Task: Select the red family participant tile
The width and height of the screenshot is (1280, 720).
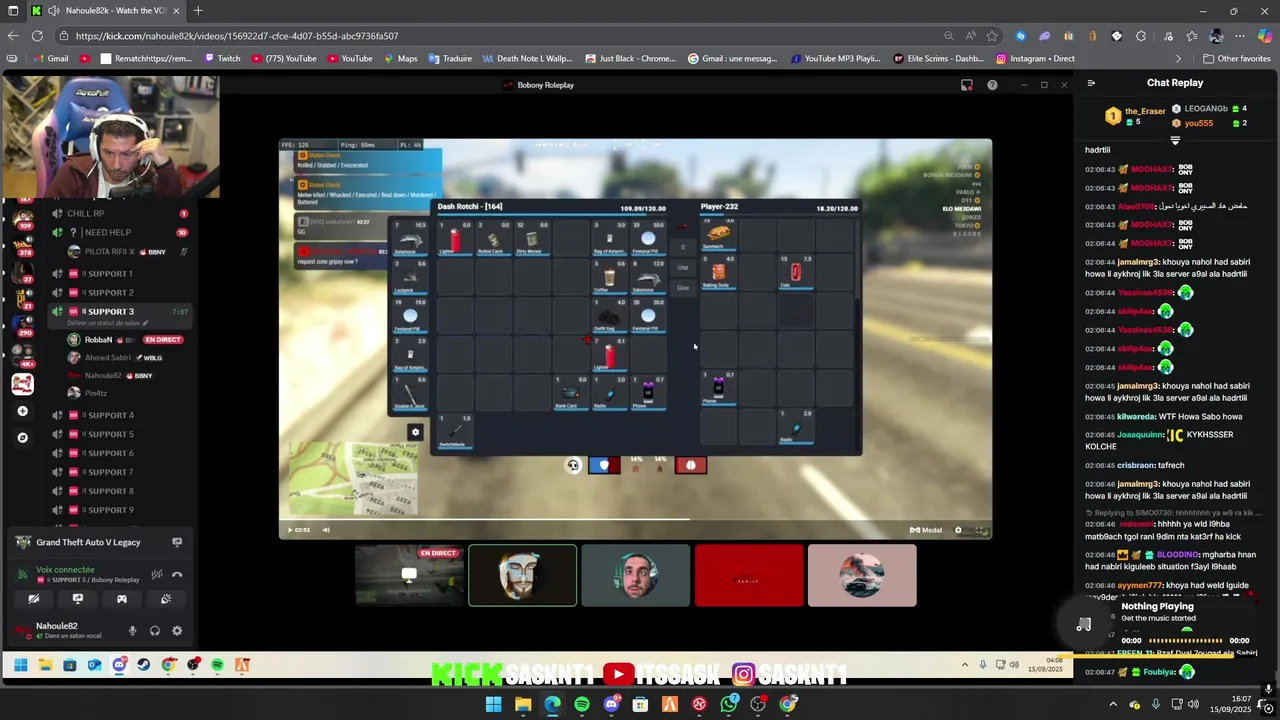Action: point(749,575)
